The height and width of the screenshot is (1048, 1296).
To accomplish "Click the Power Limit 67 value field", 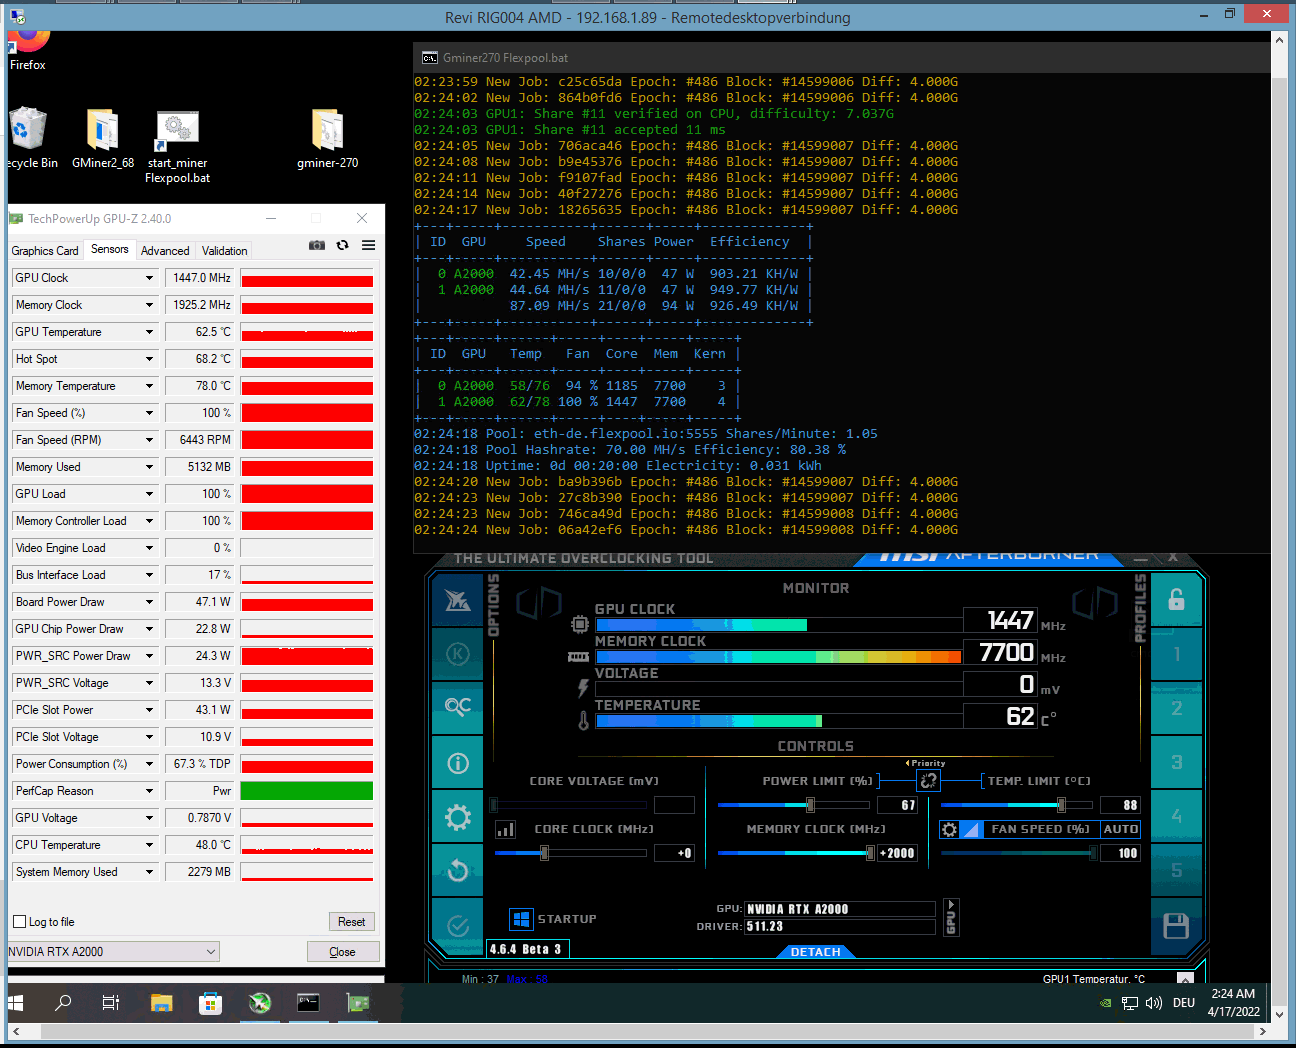I will (897, 805).
